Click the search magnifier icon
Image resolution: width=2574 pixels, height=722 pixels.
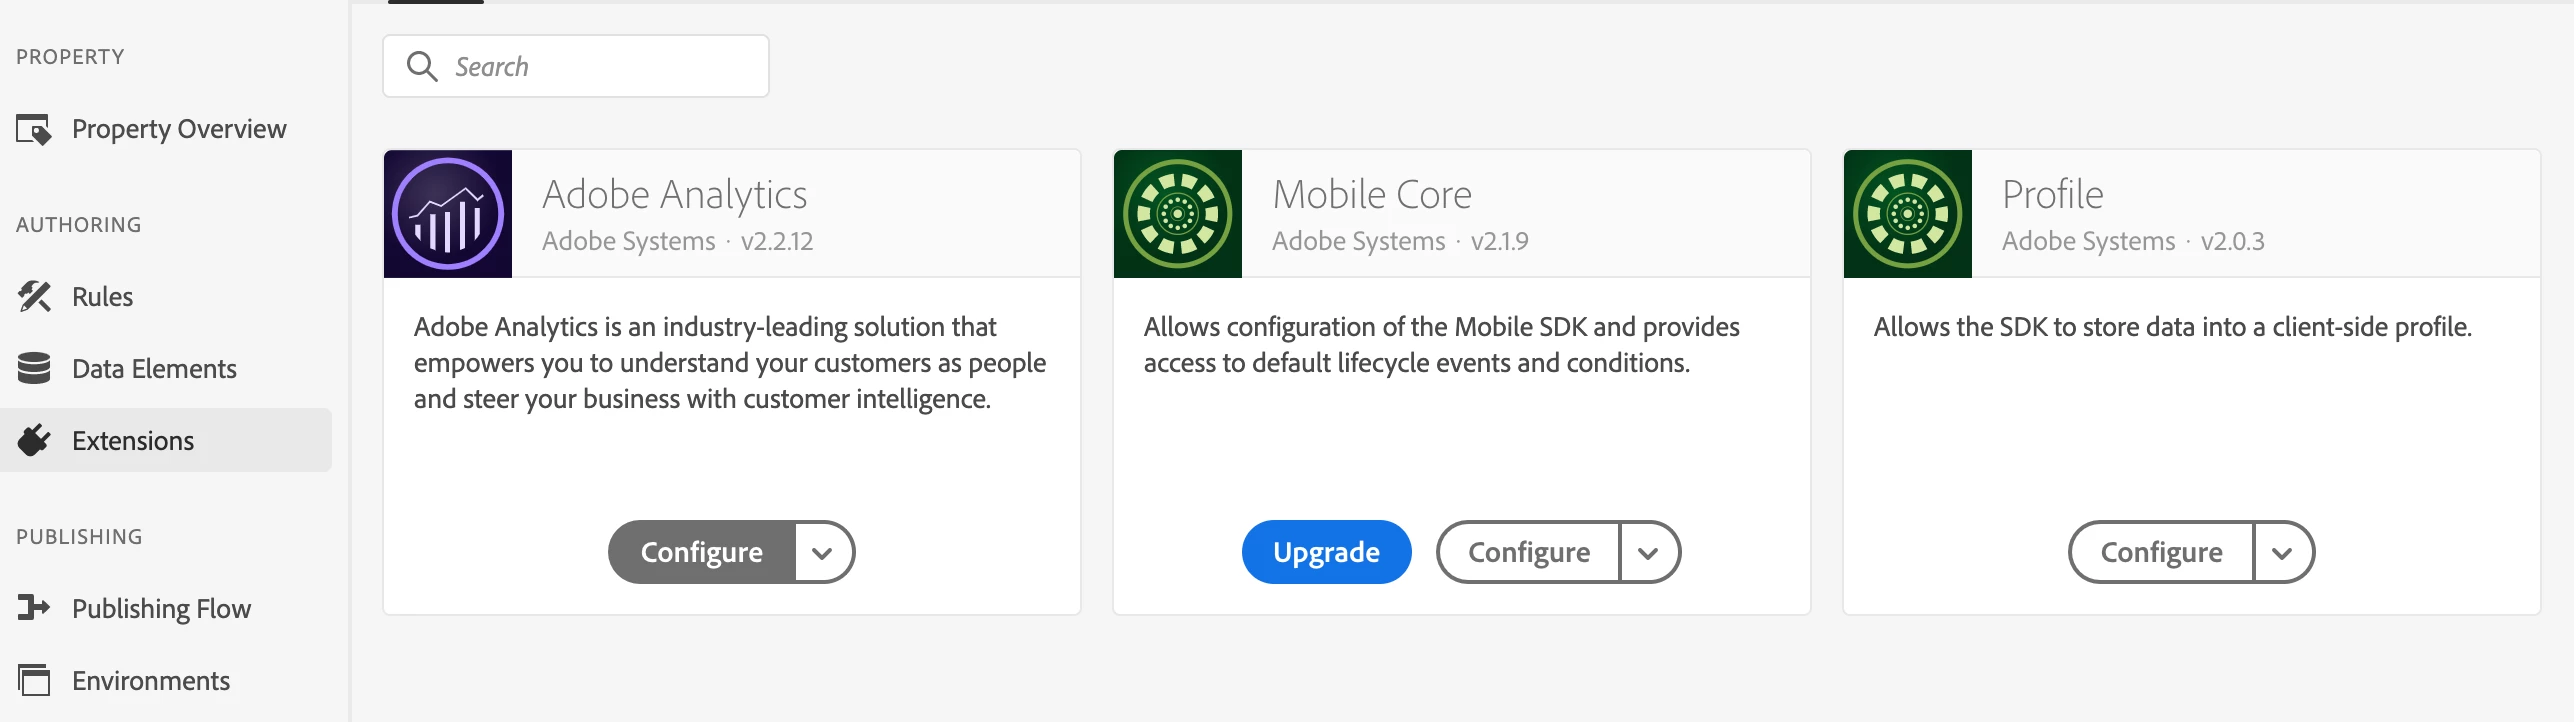pos(422,67)
